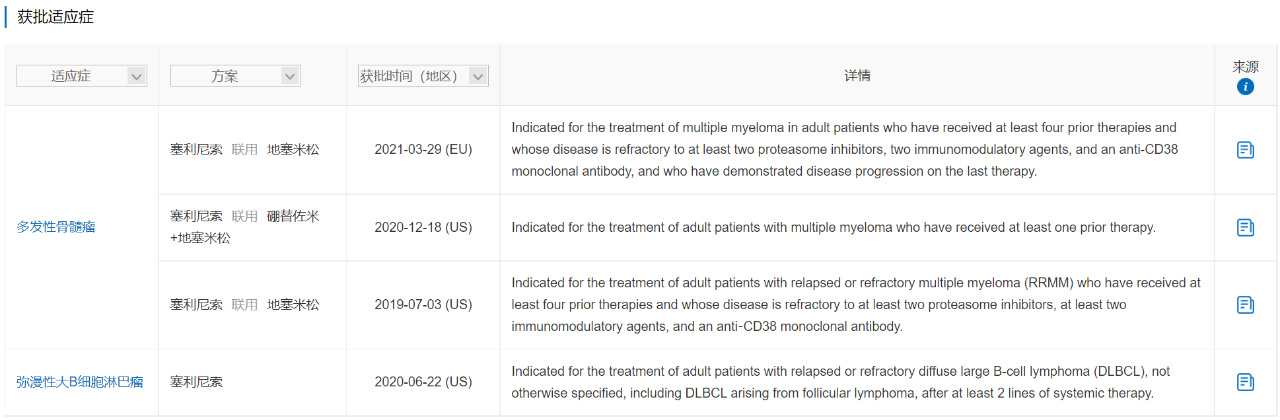1280x420 pixels.
Task: Select 硼替佐米 in the 2020-12-18 regimen
Action: pyautogui.click(x=293, y=216)
